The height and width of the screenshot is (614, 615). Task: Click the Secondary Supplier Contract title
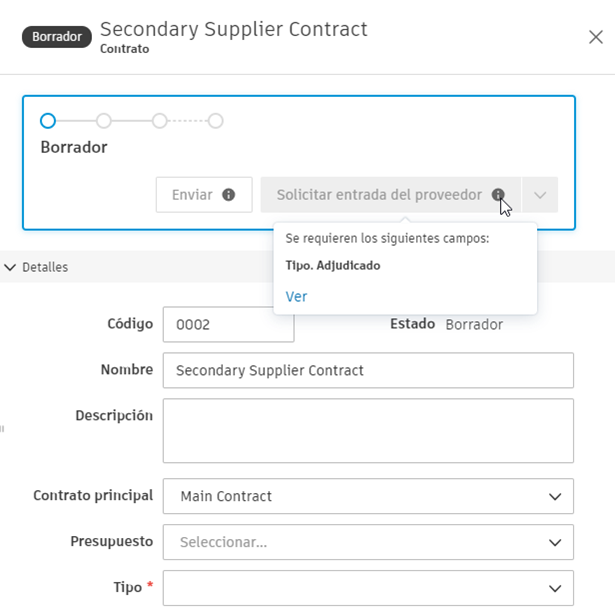pos(234,29)
